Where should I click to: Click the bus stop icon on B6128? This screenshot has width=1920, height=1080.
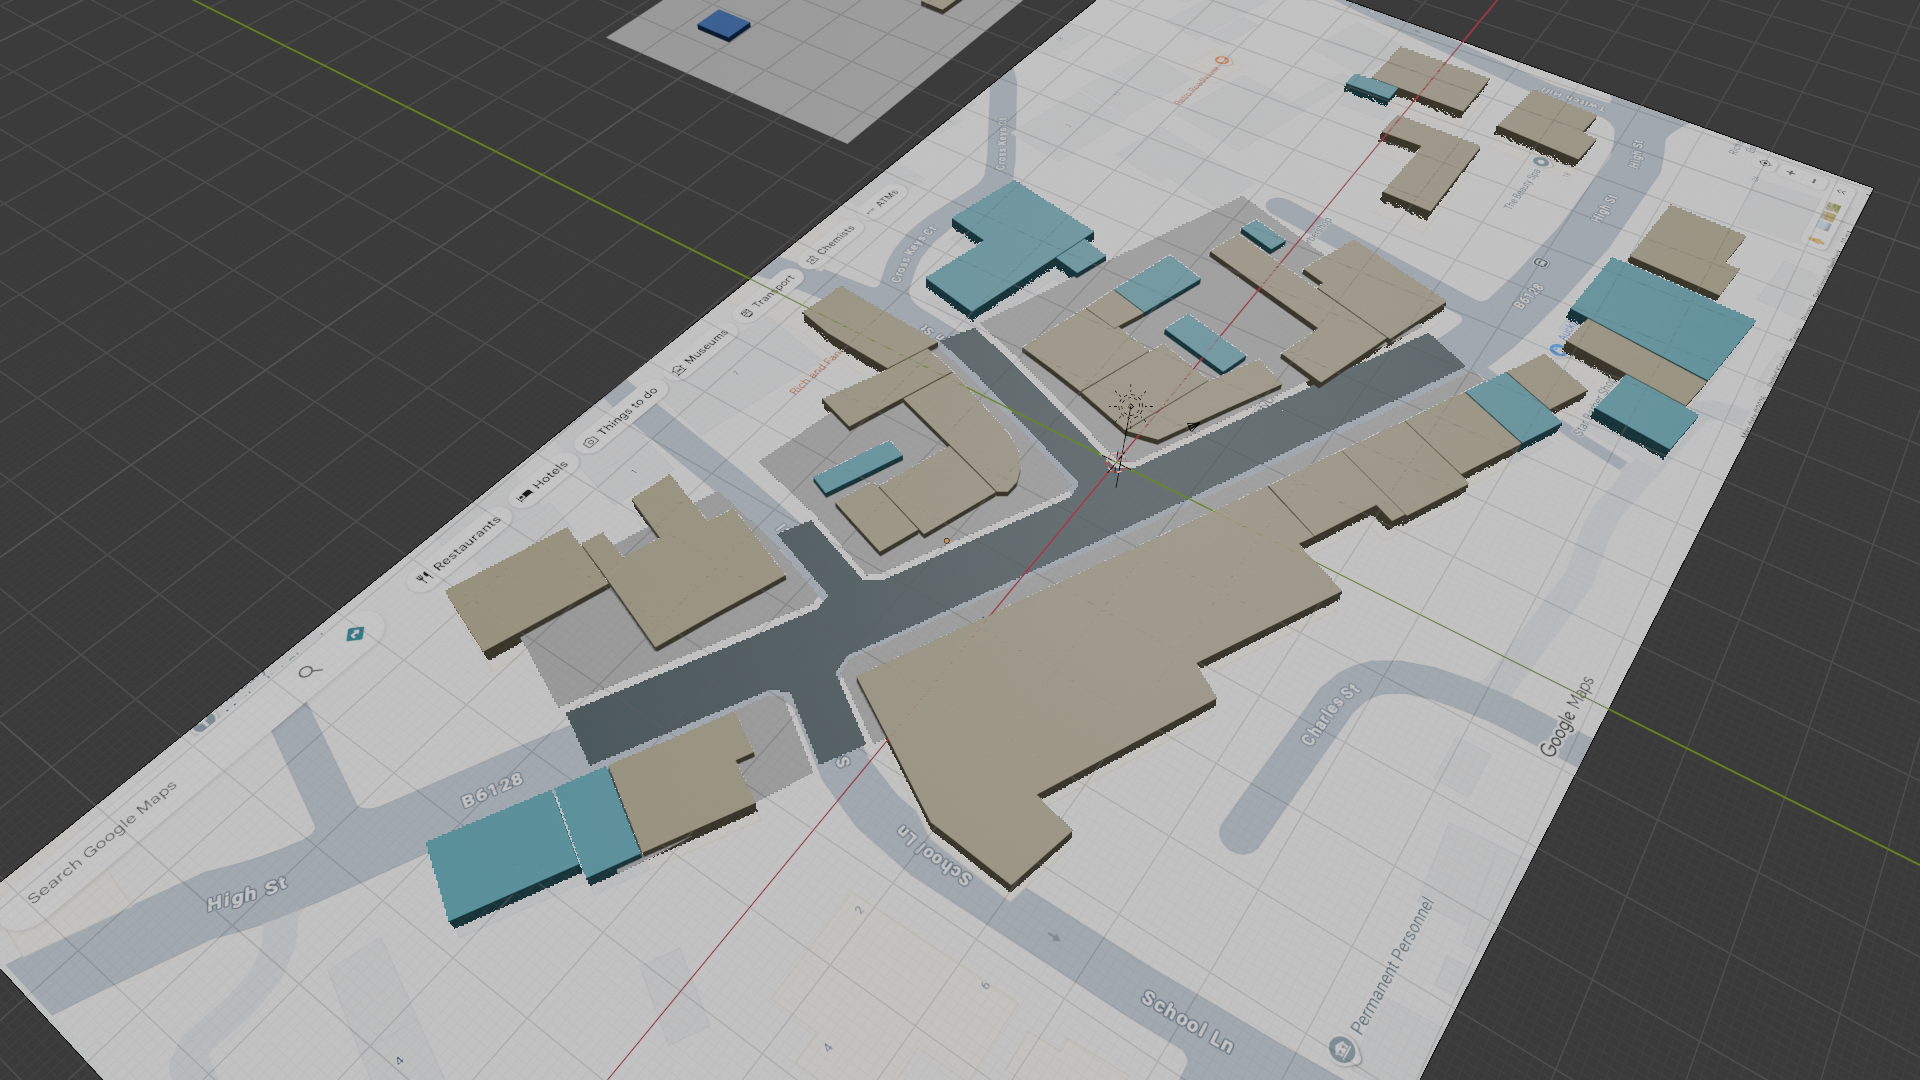coord(1541,262)
